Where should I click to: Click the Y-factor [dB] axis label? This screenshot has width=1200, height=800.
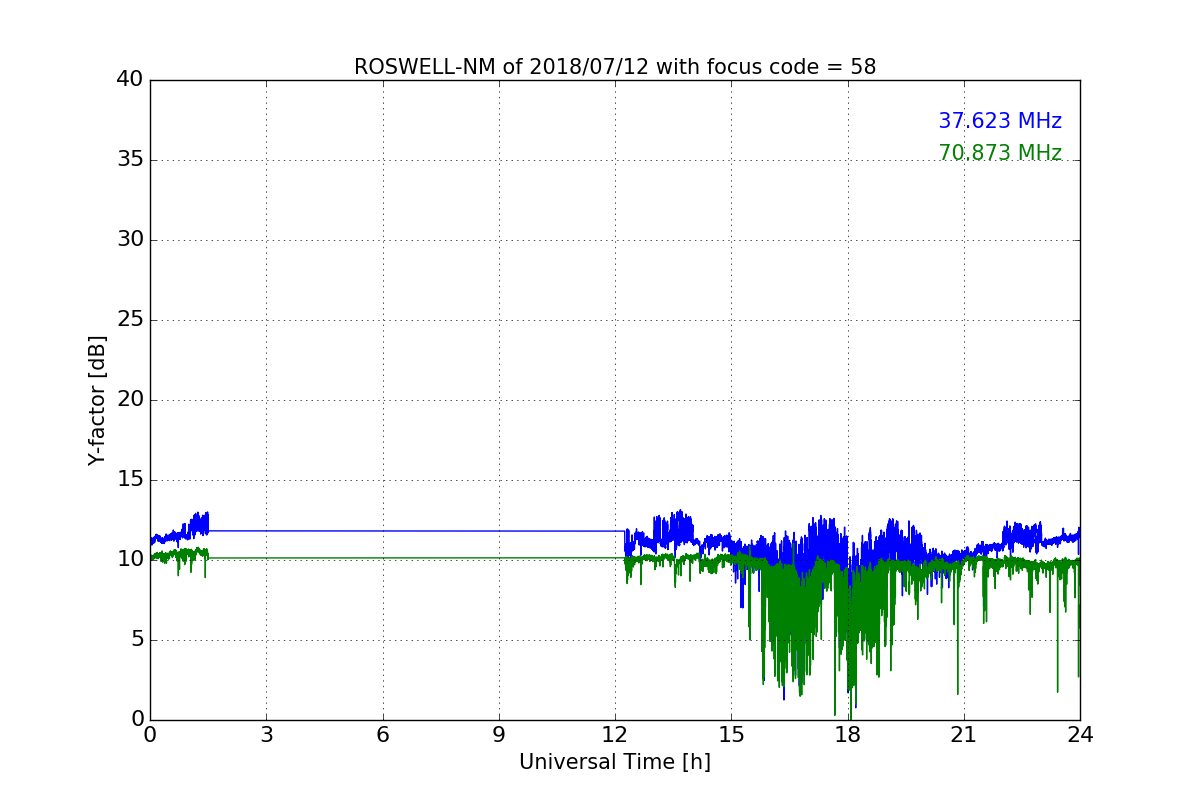tap(97, 400)
